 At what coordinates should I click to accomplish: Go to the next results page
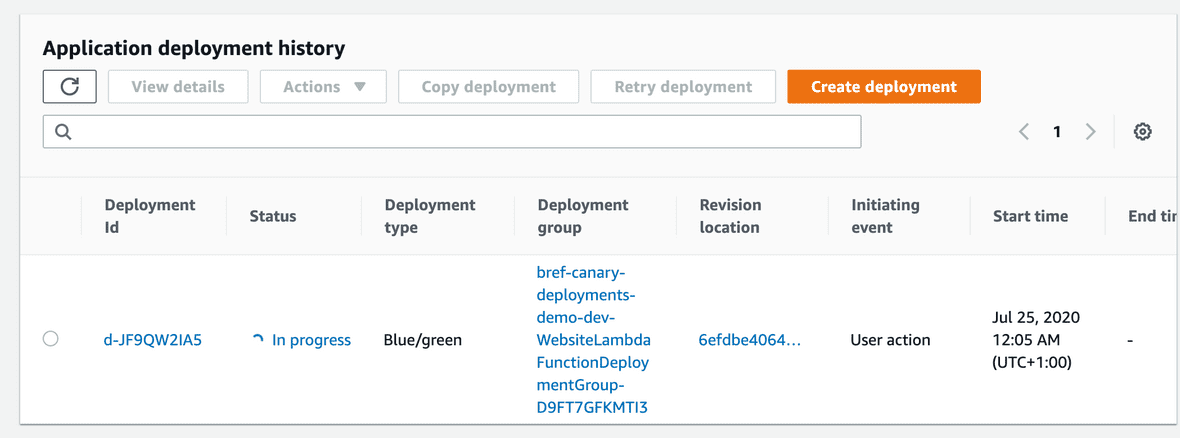pos(1090,132)
